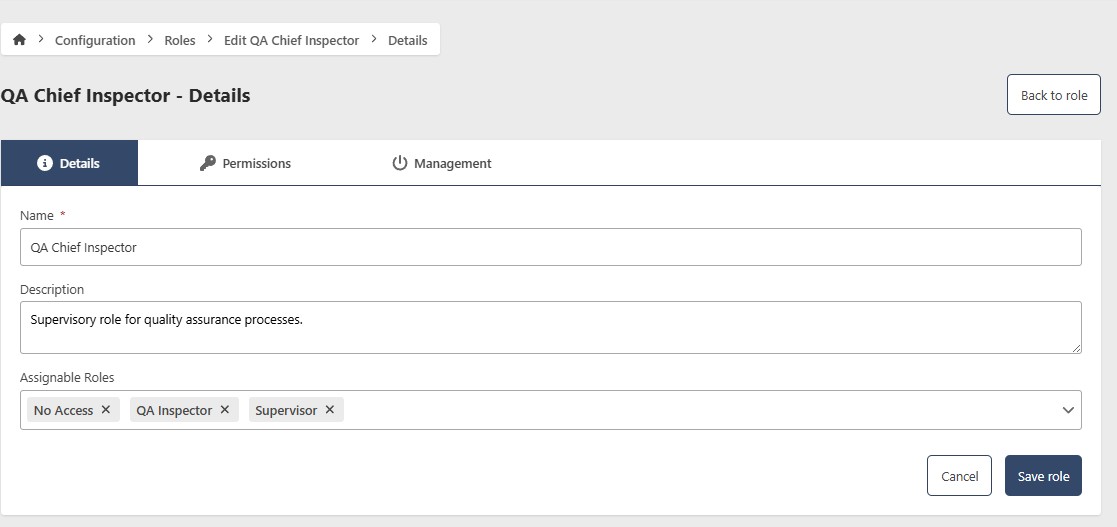Select the Details tab

coord(79,163)
